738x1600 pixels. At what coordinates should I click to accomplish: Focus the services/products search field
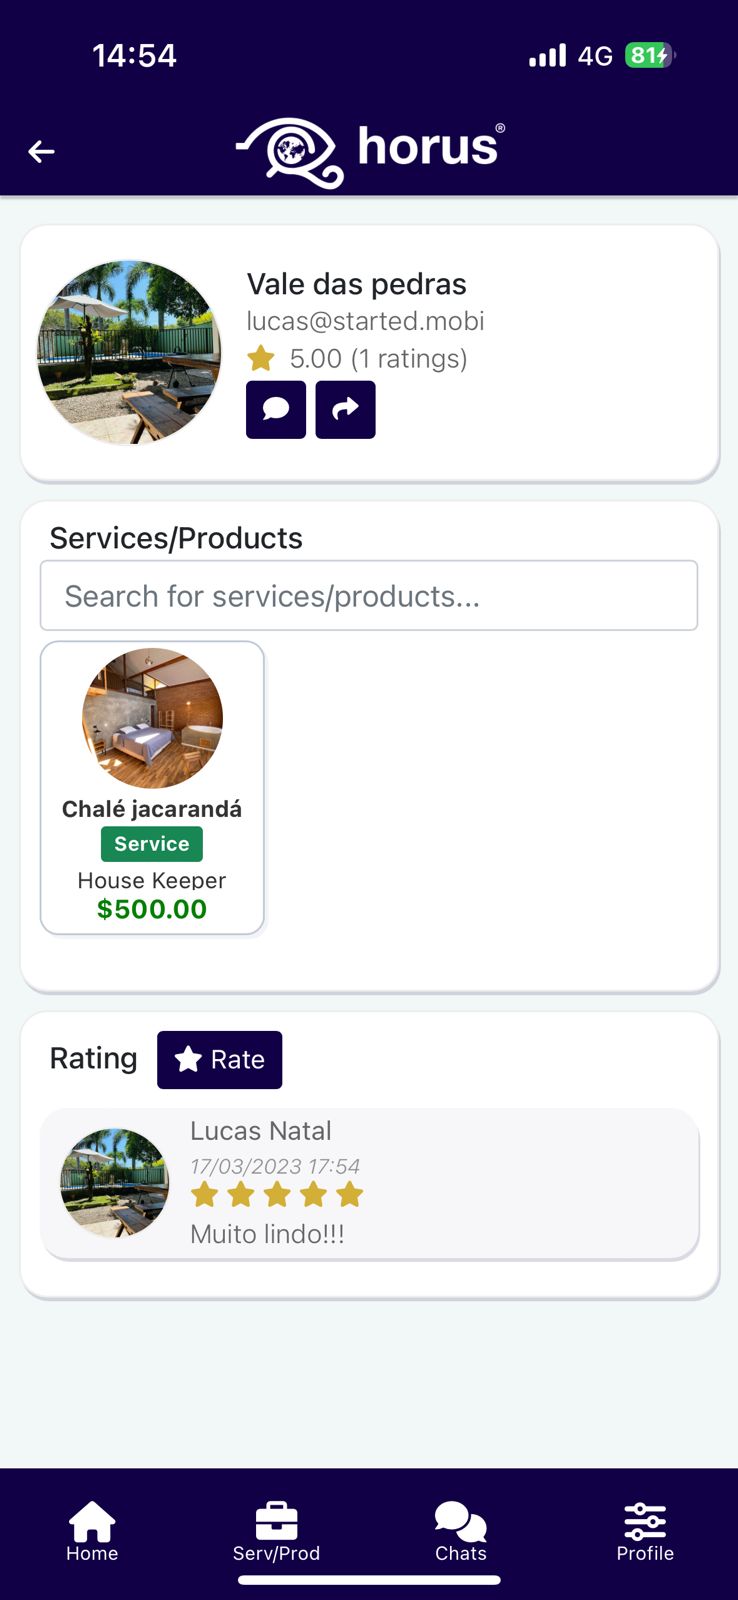tap(369, 596)
